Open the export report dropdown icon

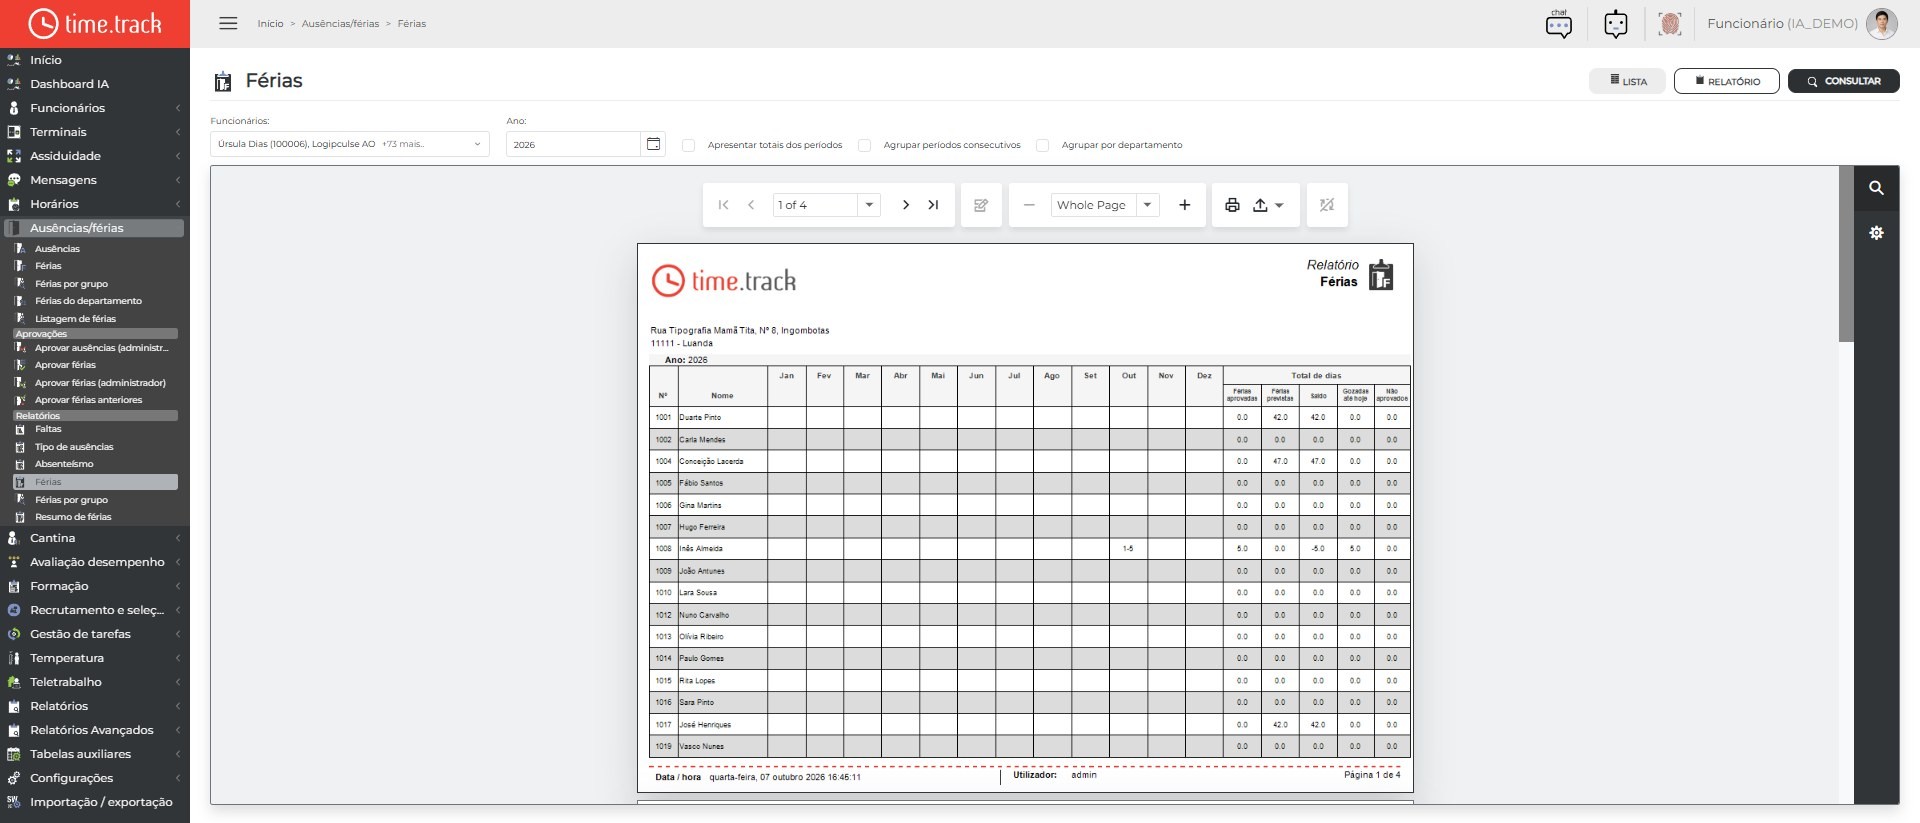coord(1268,205)
